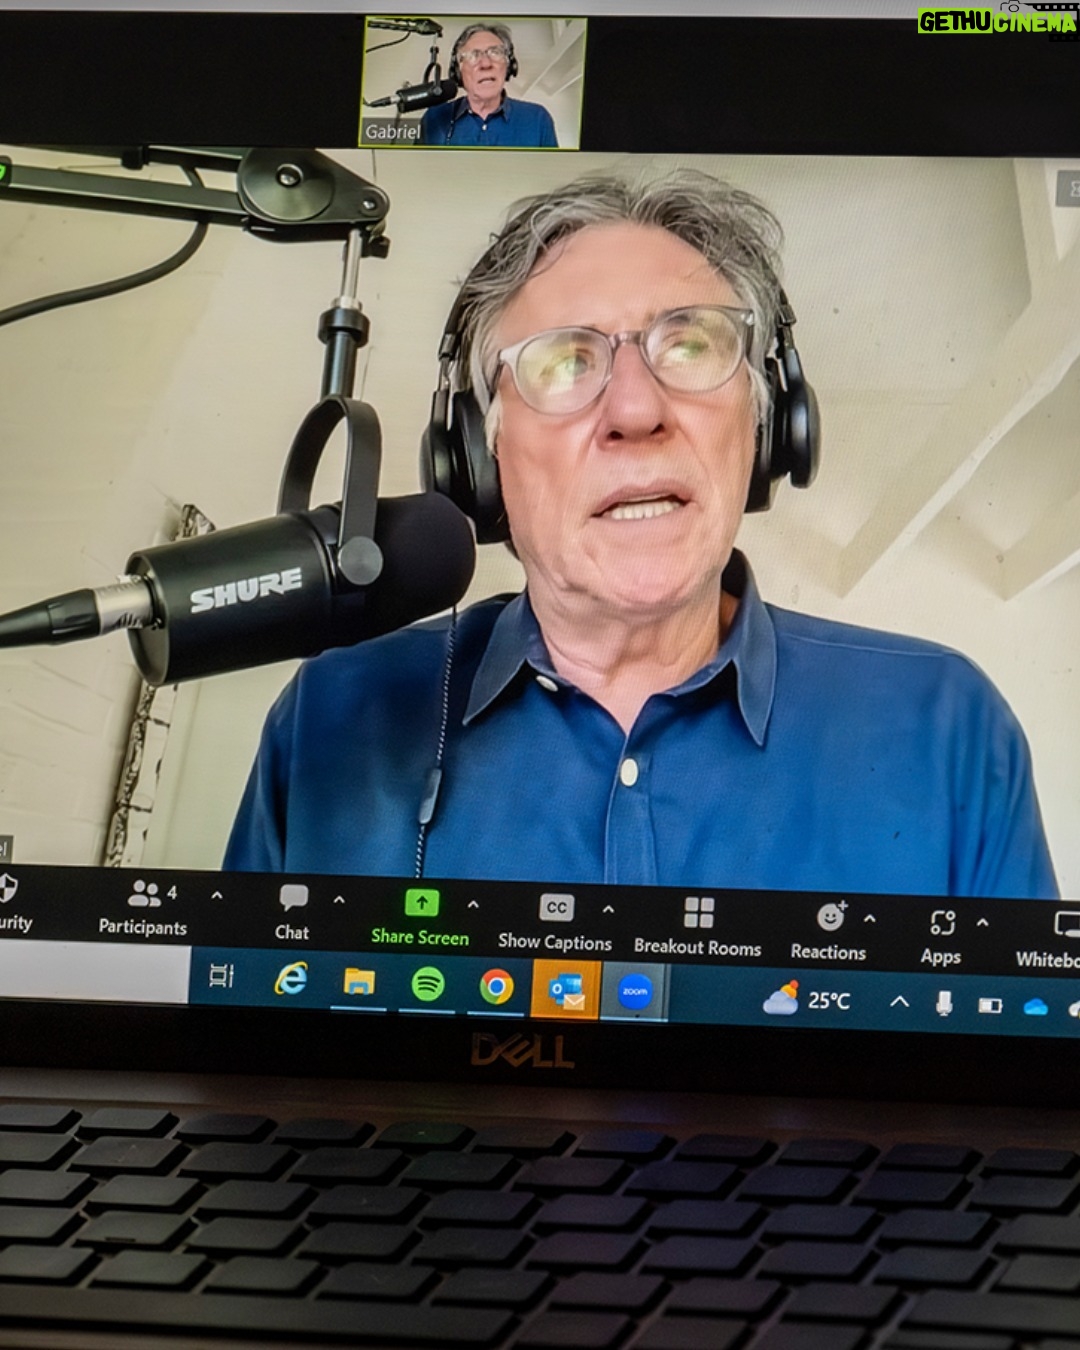Screen dimensions: 1080x1350
Task: Launch Internet Explorer from the taskbar
Action: [x=291, y=979]
